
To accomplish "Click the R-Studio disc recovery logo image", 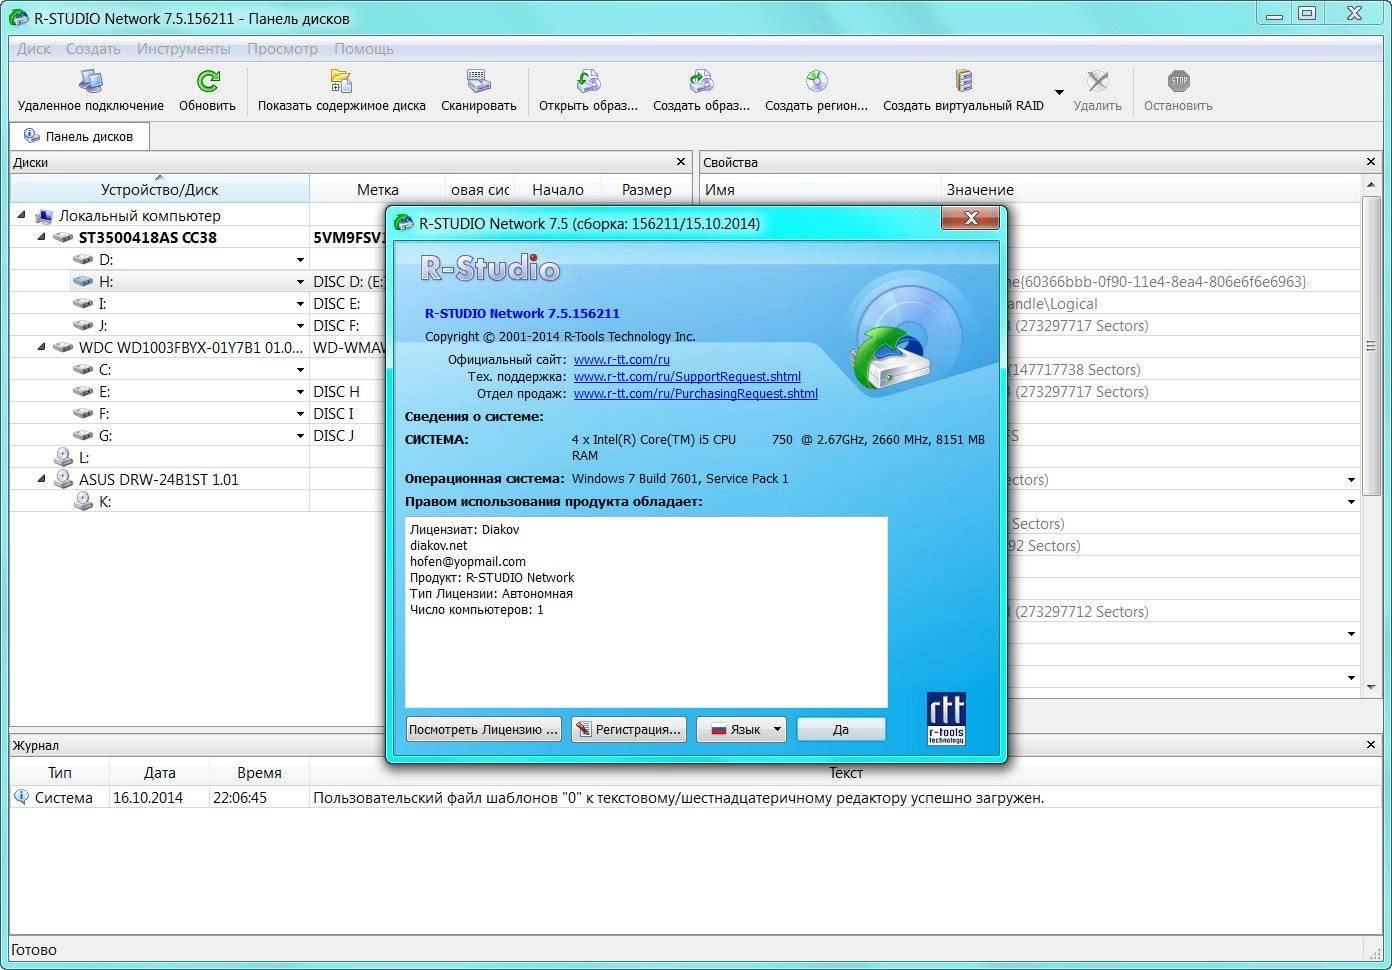I will tap(904, 336).
